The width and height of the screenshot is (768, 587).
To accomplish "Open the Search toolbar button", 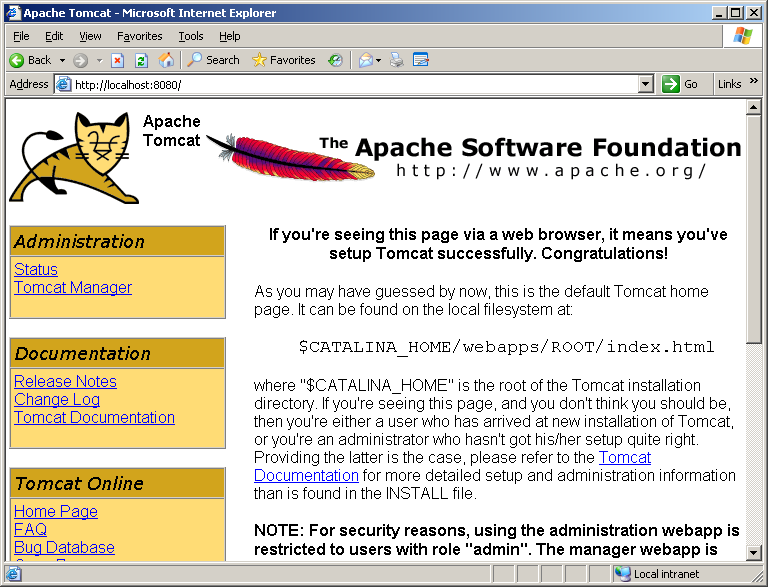I will pos(214,60).
